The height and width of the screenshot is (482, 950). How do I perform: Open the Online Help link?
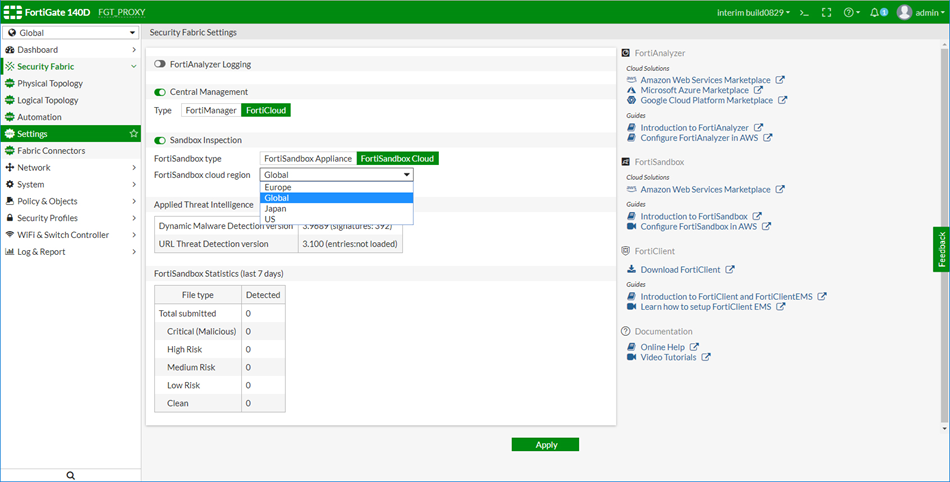662,347
